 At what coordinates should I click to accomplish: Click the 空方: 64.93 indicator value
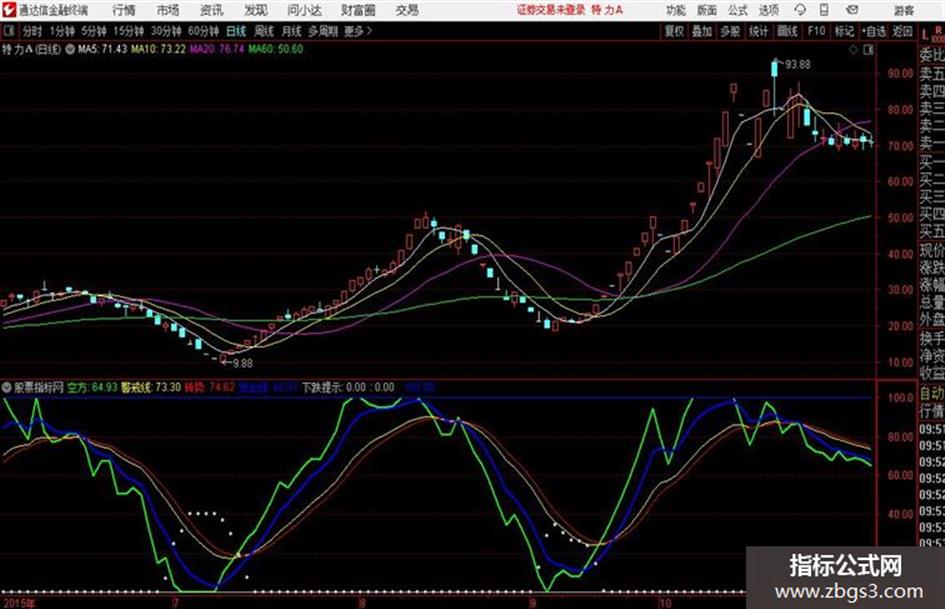coord(92,387)
